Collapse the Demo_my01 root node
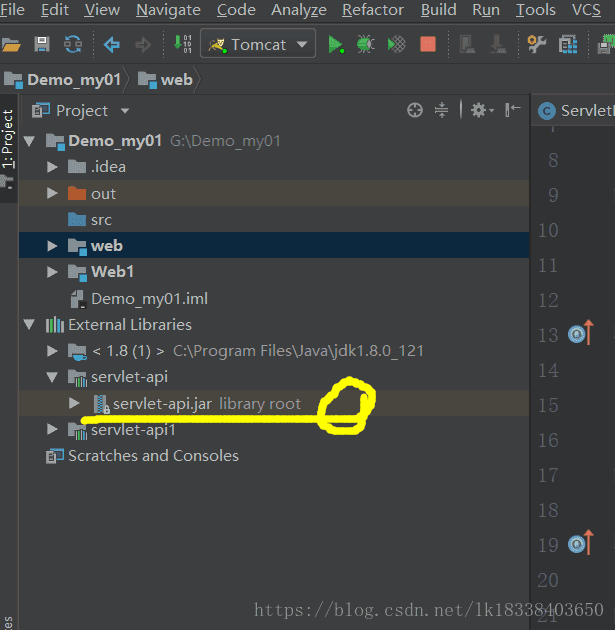Viewport: 615px width, 630px height. (29, 141)
